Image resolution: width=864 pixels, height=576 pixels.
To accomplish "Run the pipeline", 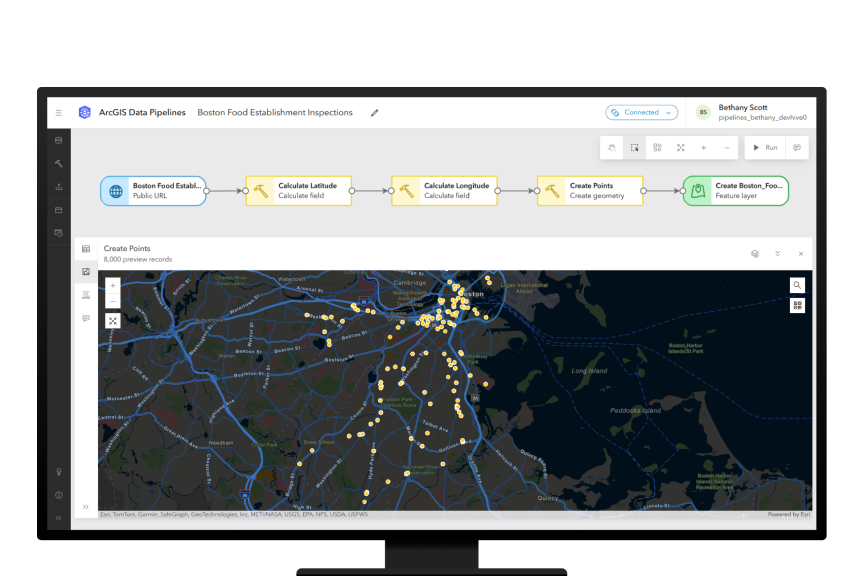I will (x=764, y=147).
